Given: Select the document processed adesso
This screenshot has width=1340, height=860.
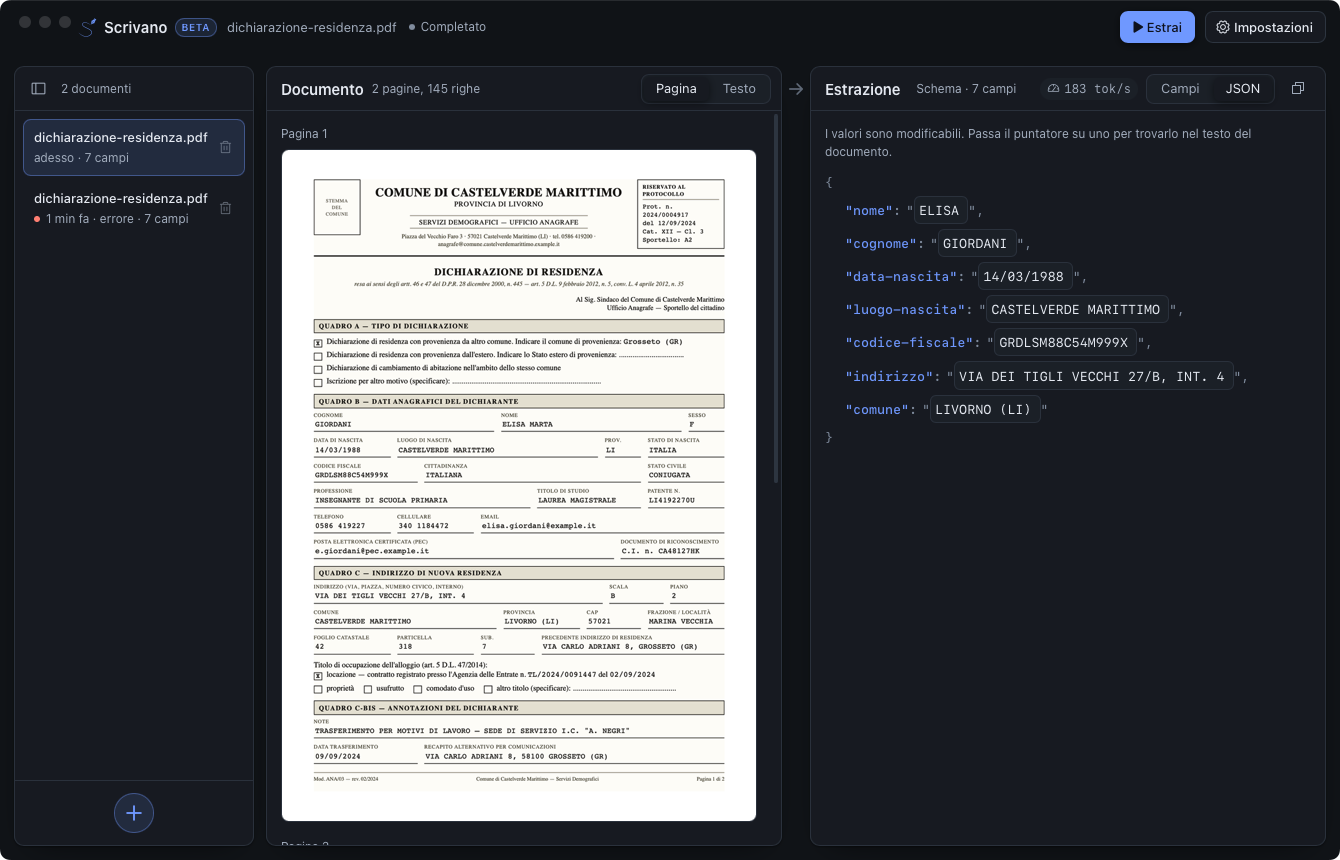Looking at the screenshot, I should tap(134, 147).
